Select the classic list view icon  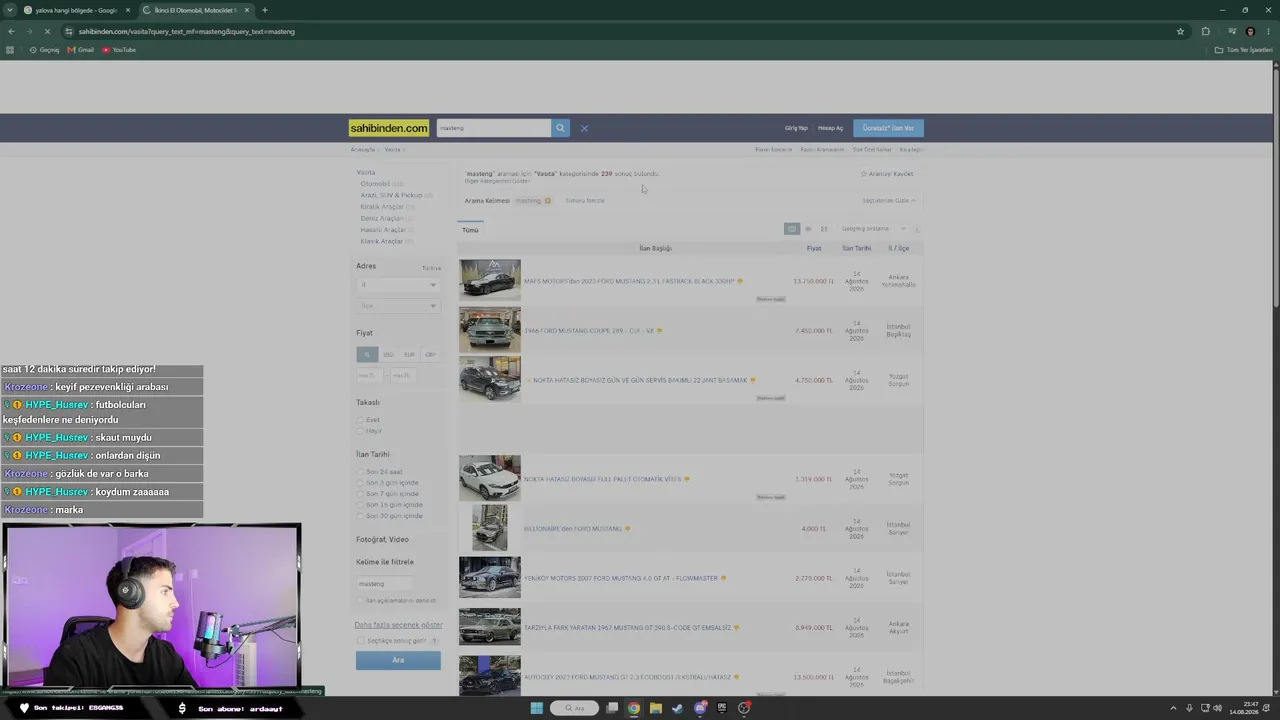pos(791,229)
